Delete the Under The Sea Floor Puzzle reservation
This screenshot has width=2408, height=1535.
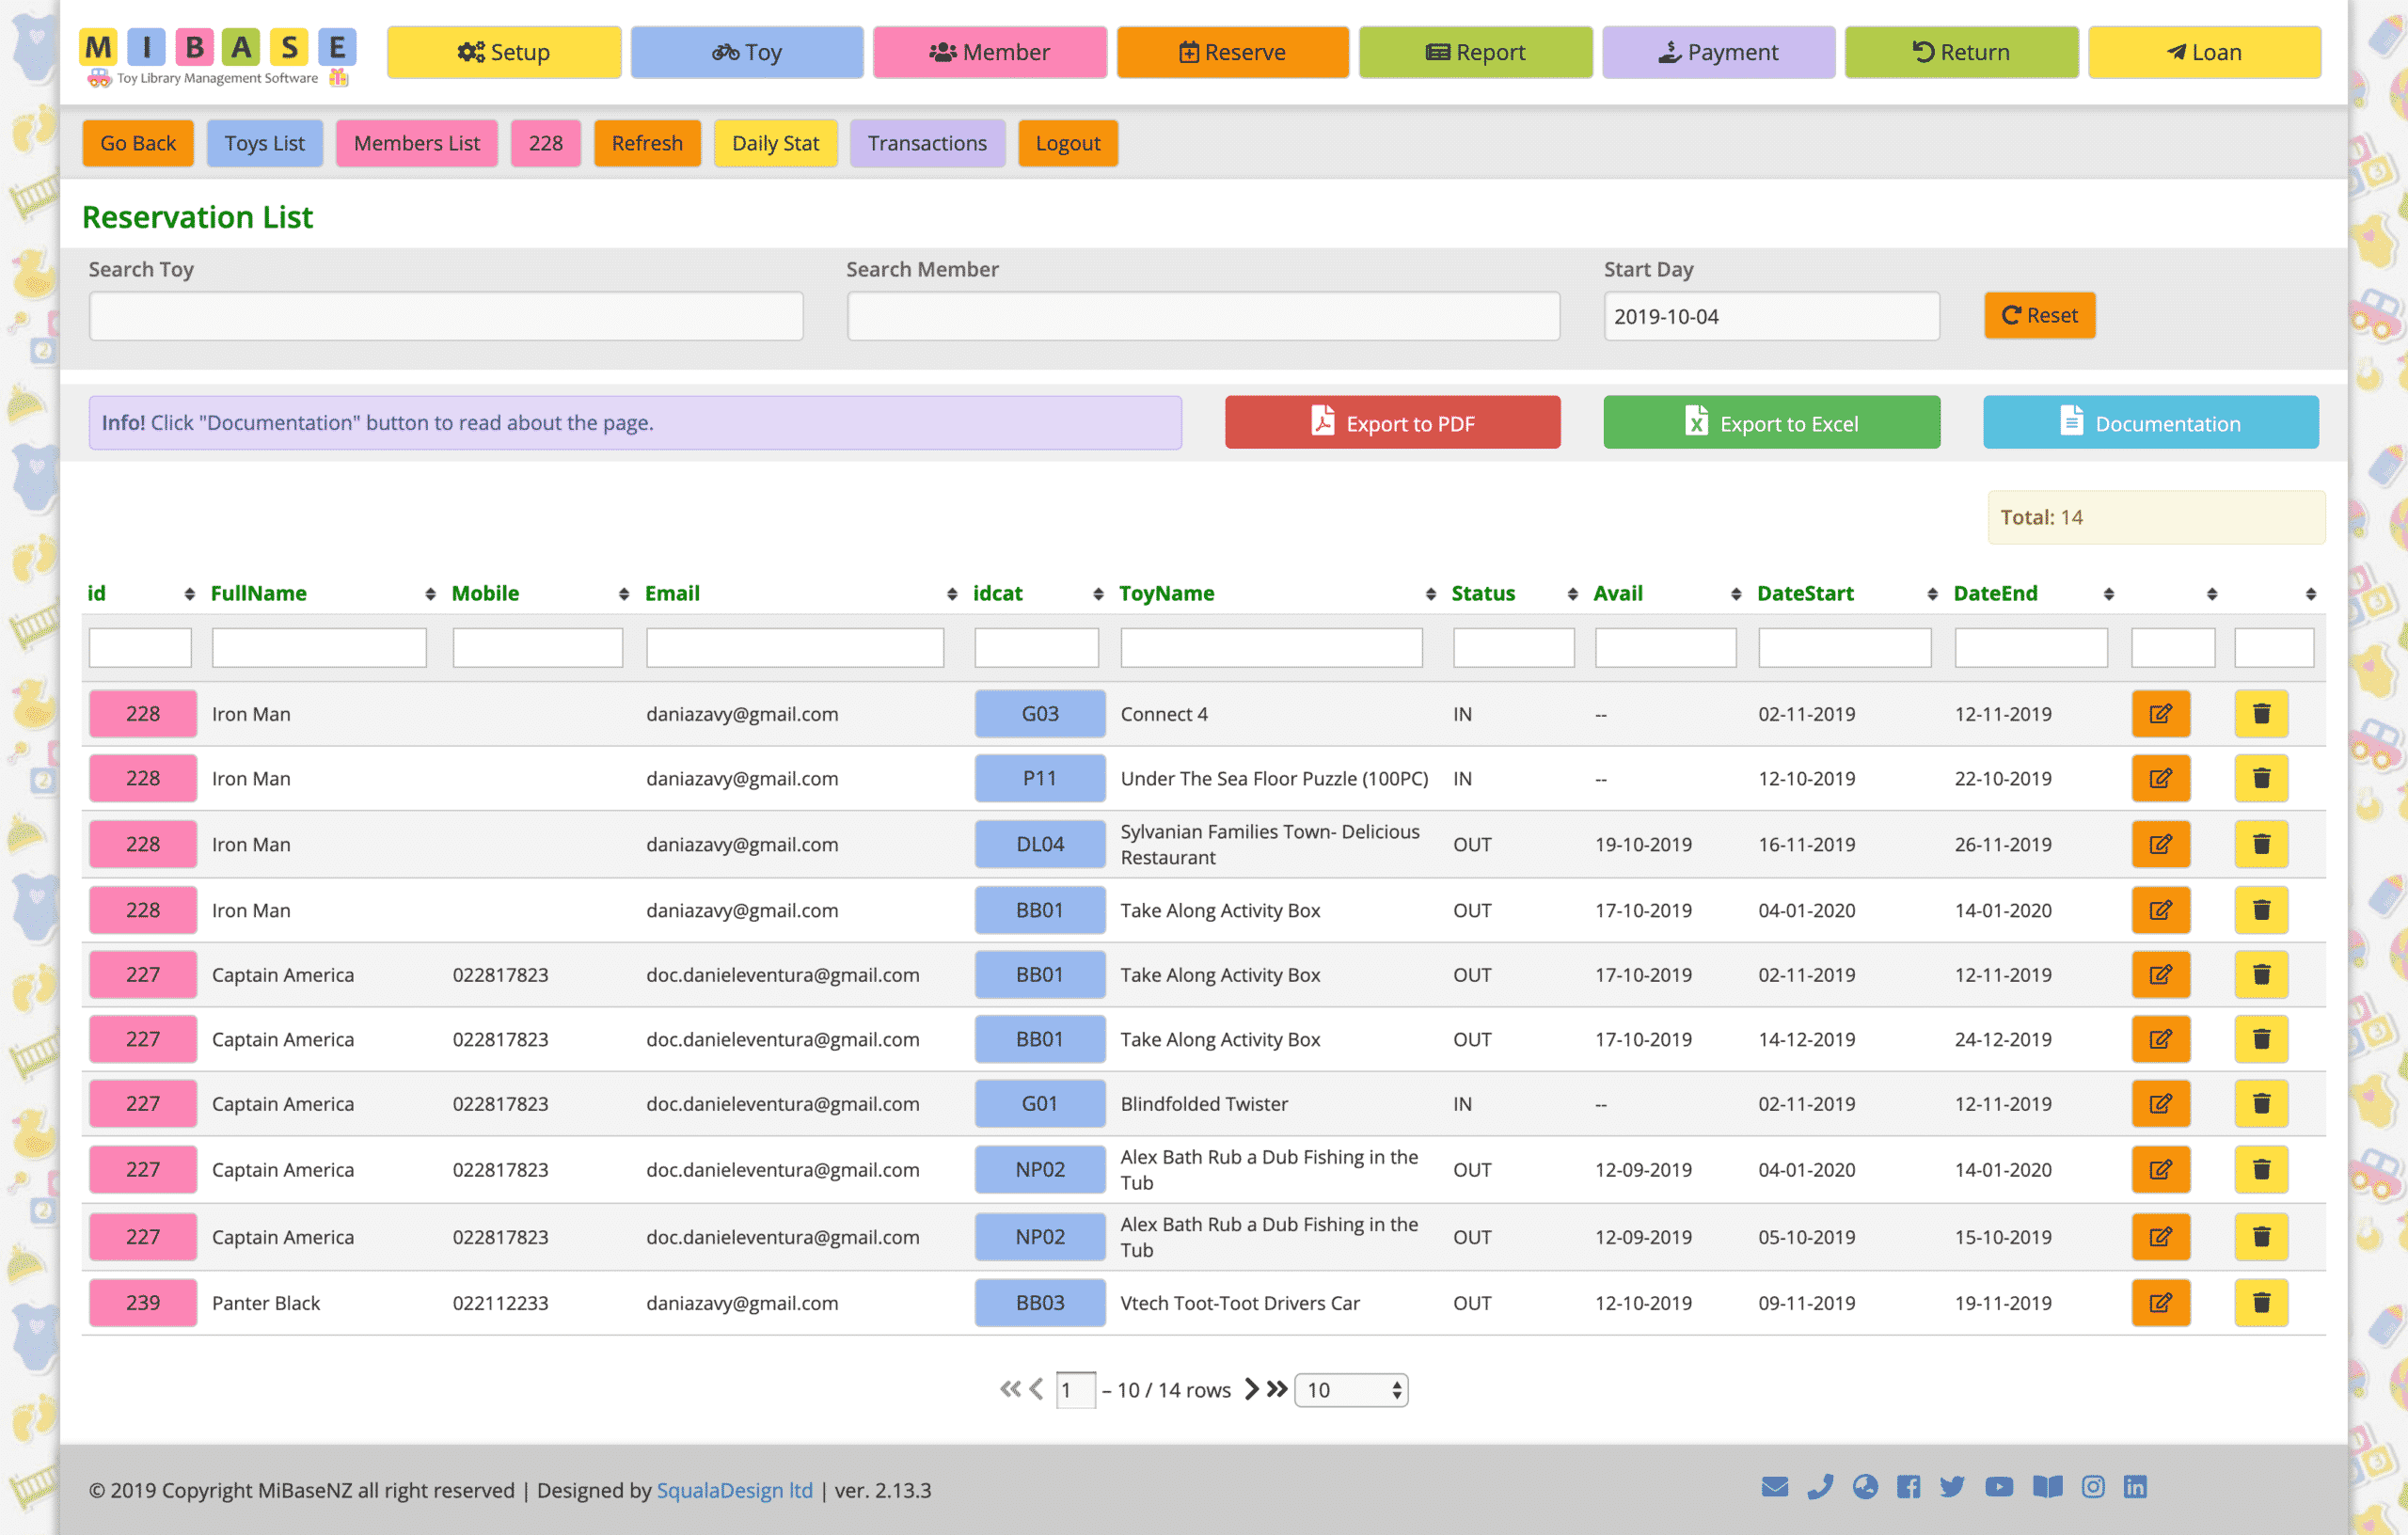pos(2261,778)
